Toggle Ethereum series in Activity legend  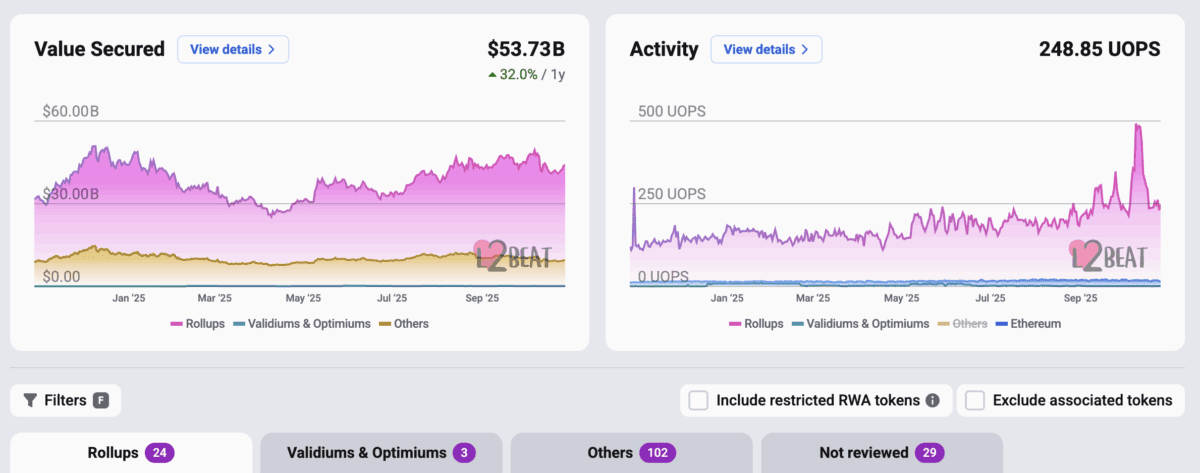[1027, 324]
